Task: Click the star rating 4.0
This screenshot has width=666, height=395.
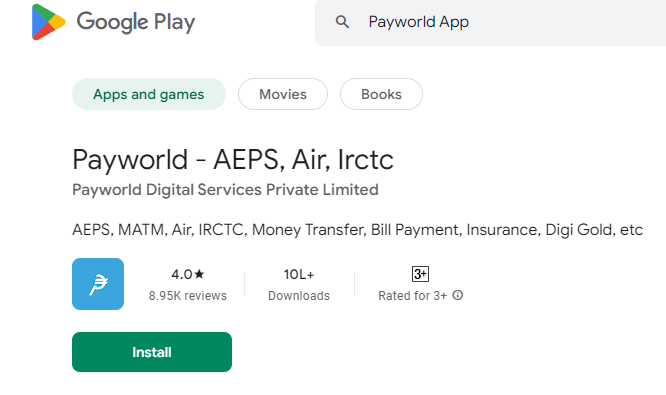Action: point(188,274)
